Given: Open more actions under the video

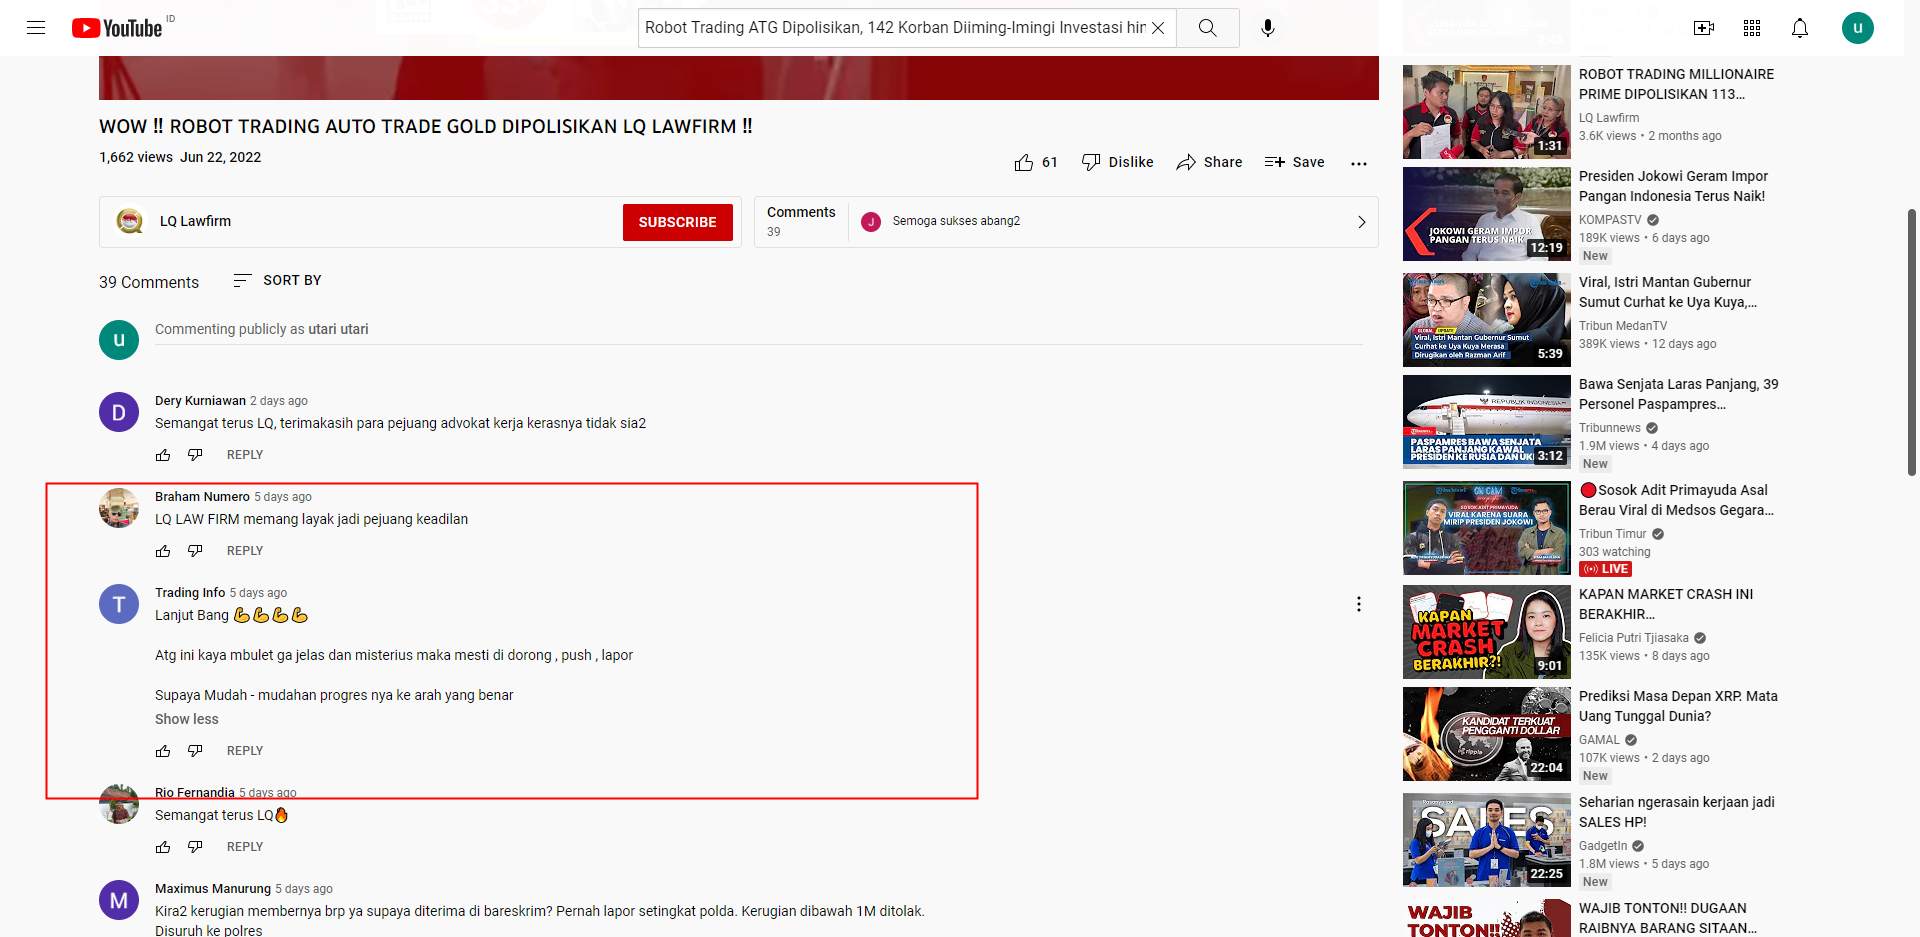Looking at the screenshot, I should point(1359,163).
